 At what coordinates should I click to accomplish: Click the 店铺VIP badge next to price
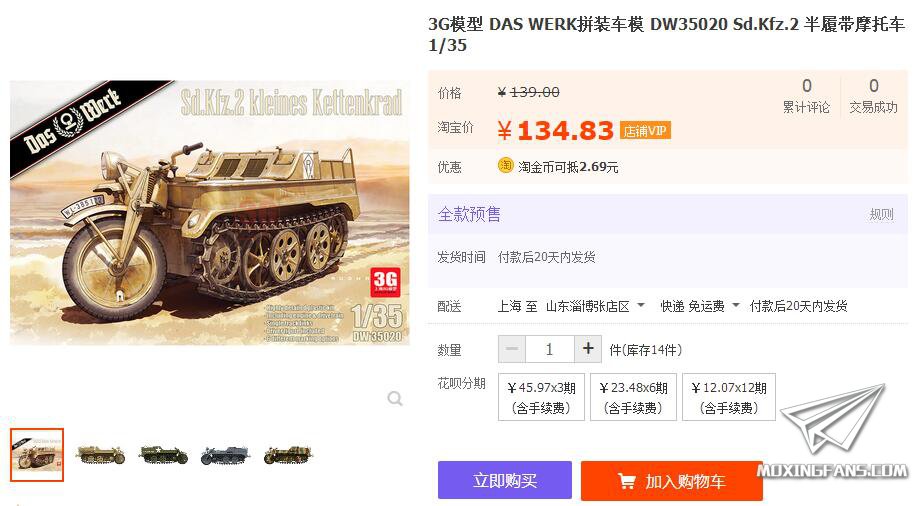click(645, 131)
